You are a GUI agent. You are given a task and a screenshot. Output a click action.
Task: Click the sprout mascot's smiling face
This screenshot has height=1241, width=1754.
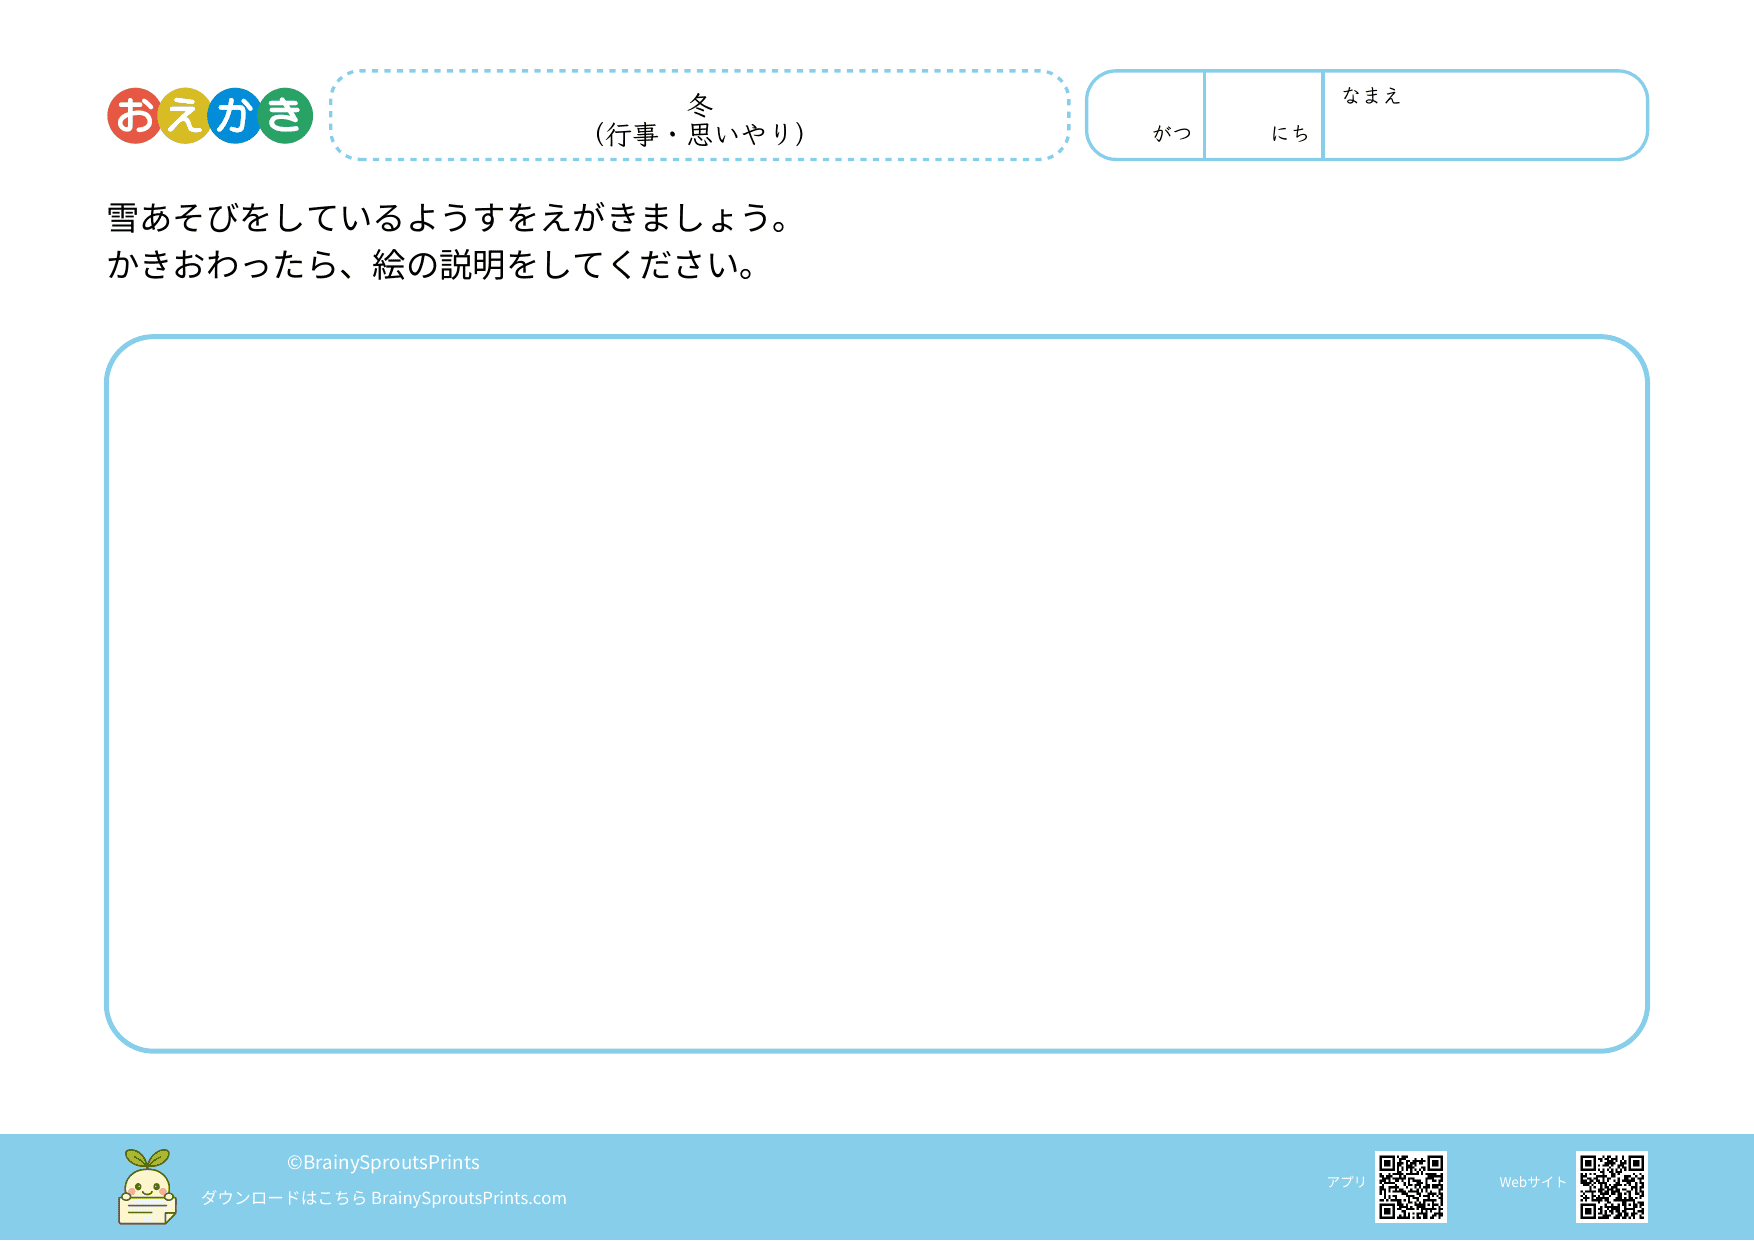tap(148, 1187)
